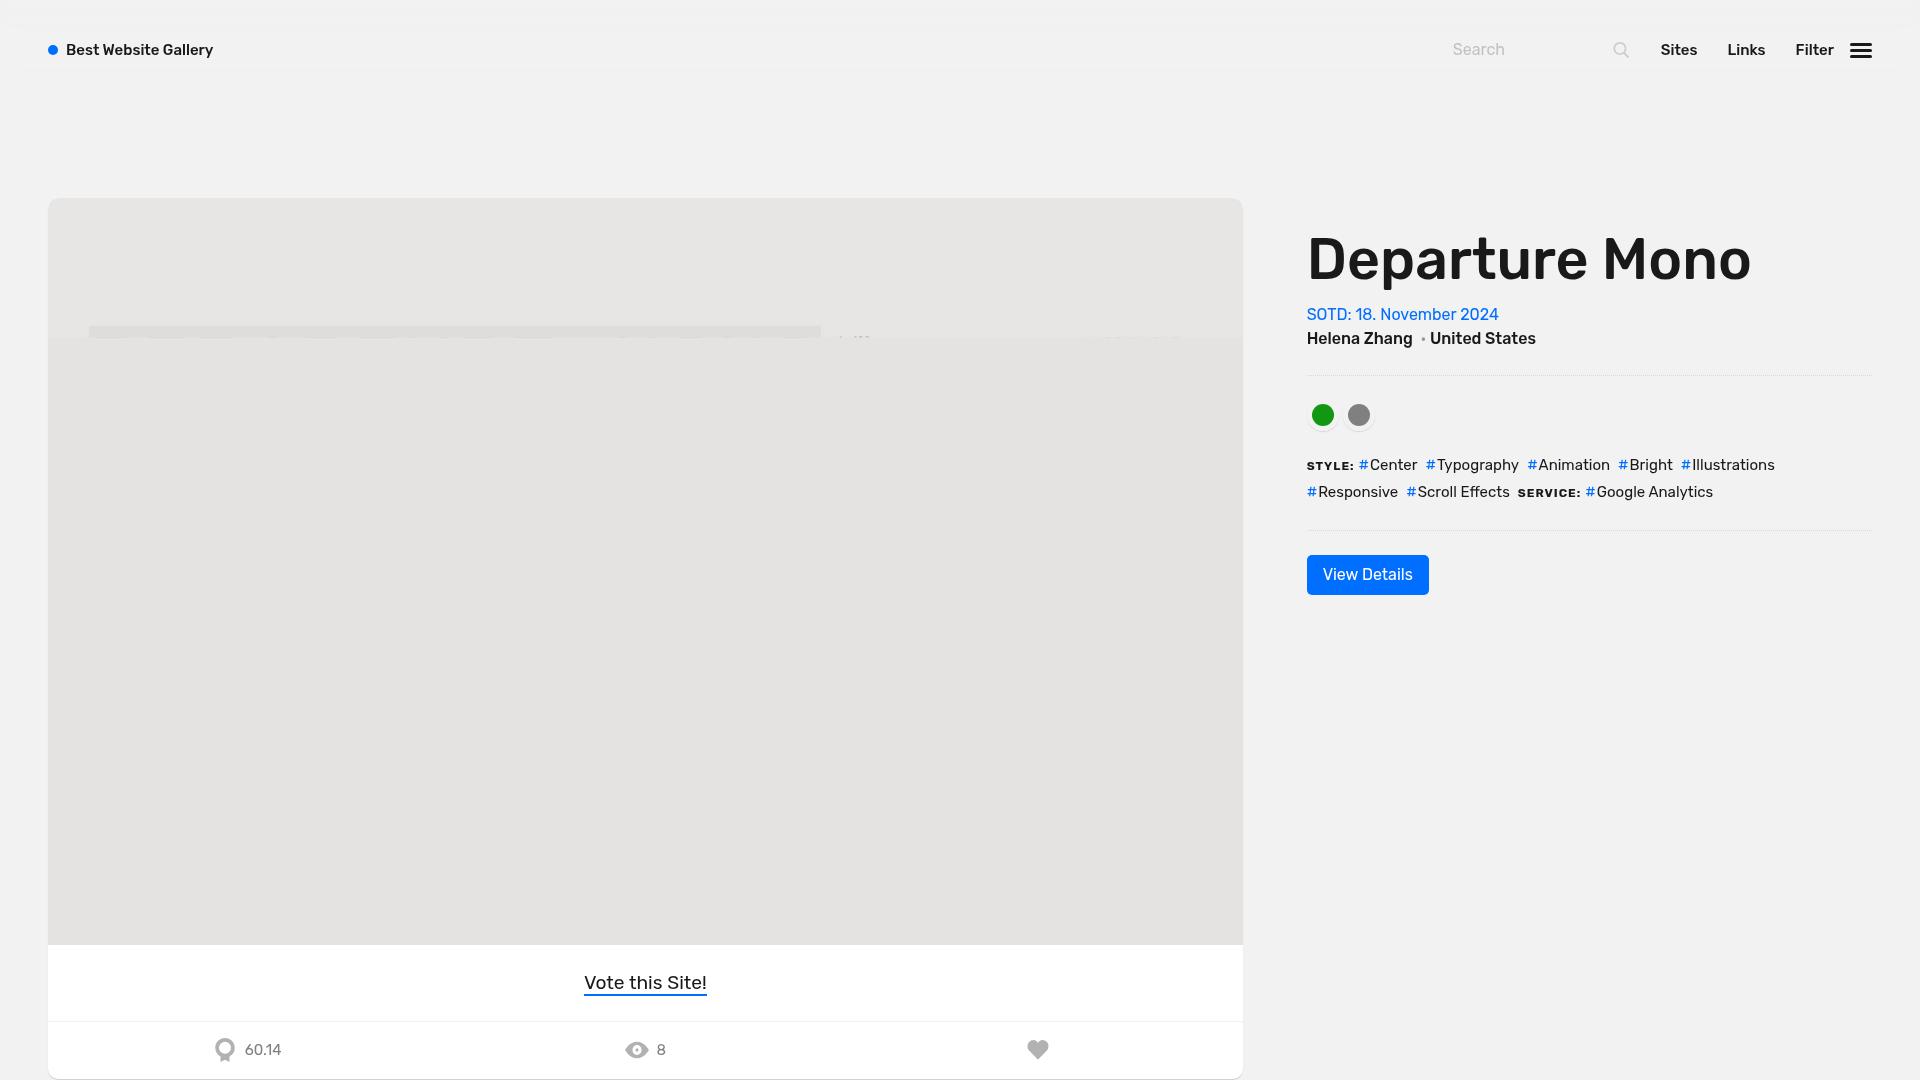
Task: Click the 8 views count
Action: click(x=661, y=1050)
